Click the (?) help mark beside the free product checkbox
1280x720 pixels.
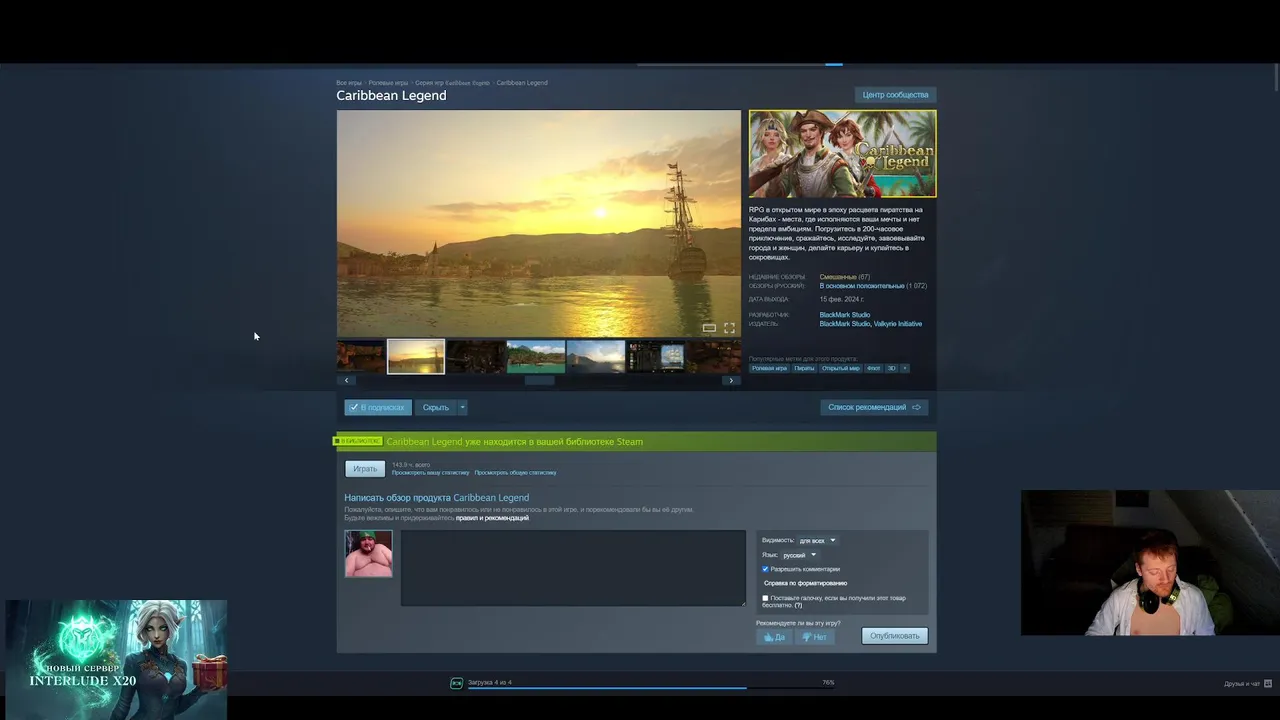pos(798,606)
